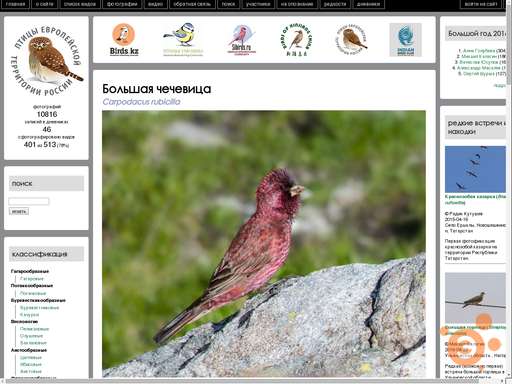This screenshot has width=512, height=384.
Task: Click the rare sightings panel header
Action: tap(475, 127)
